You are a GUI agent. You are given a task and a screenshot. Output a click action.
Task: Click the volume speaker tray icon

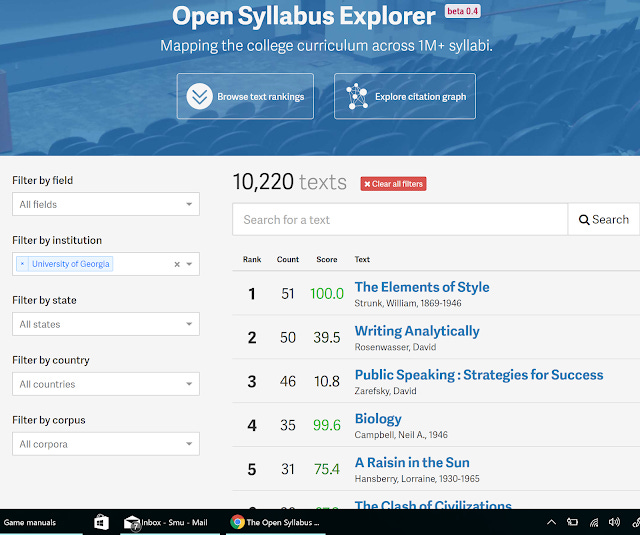[x=614, y=522]
